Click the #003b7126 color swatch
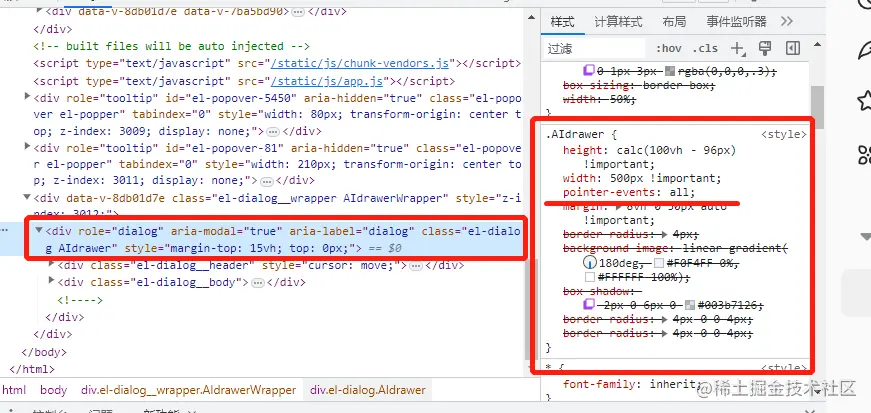This screenshot has height=413, width=871. tap(690, 305)
